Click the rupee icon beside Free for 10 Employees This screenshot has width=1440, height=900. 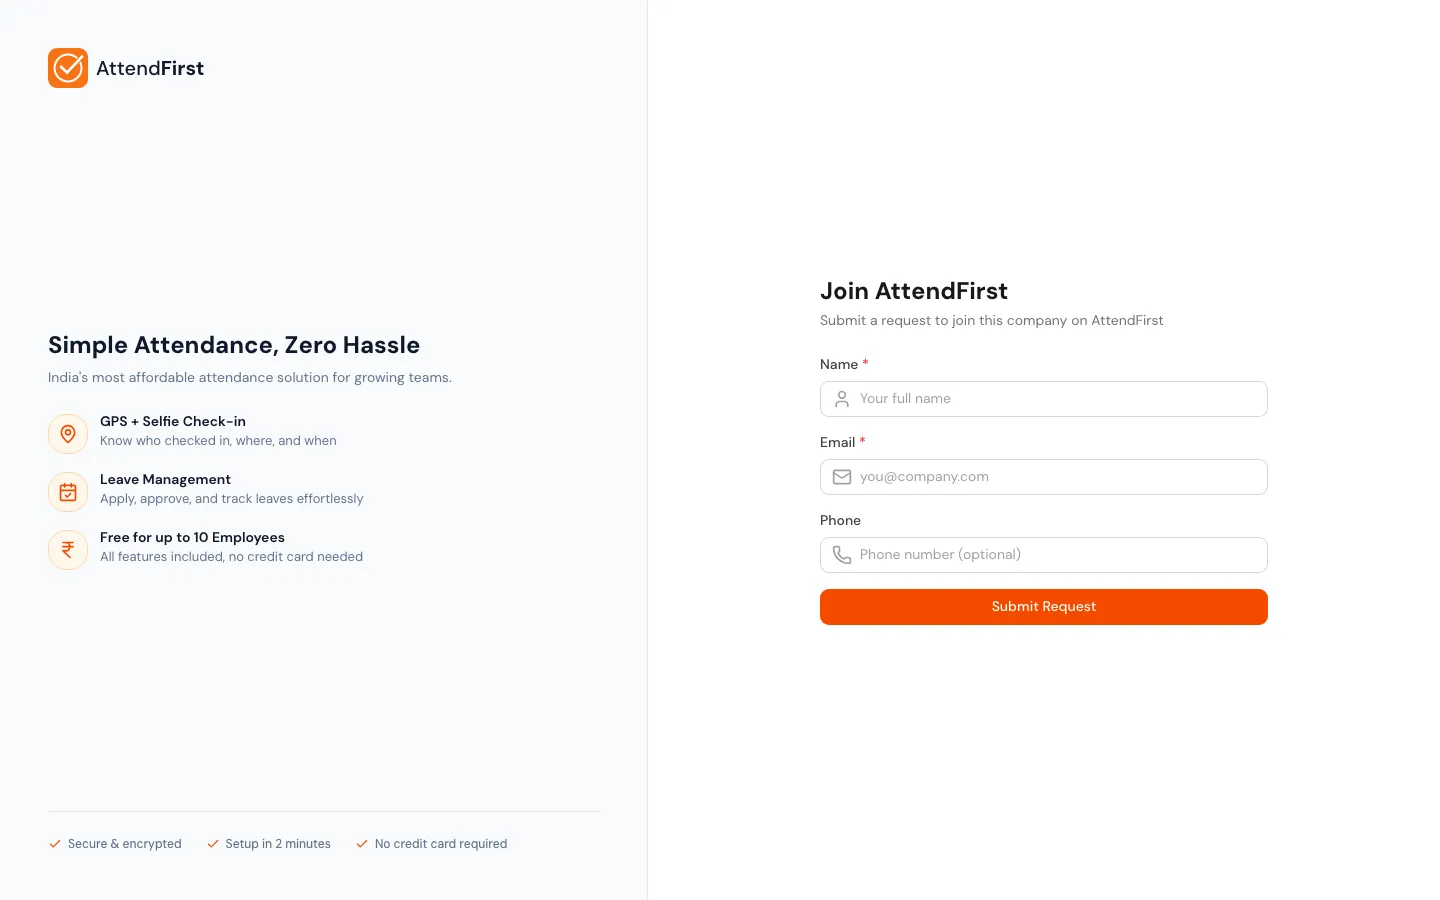tap(68, 549)
